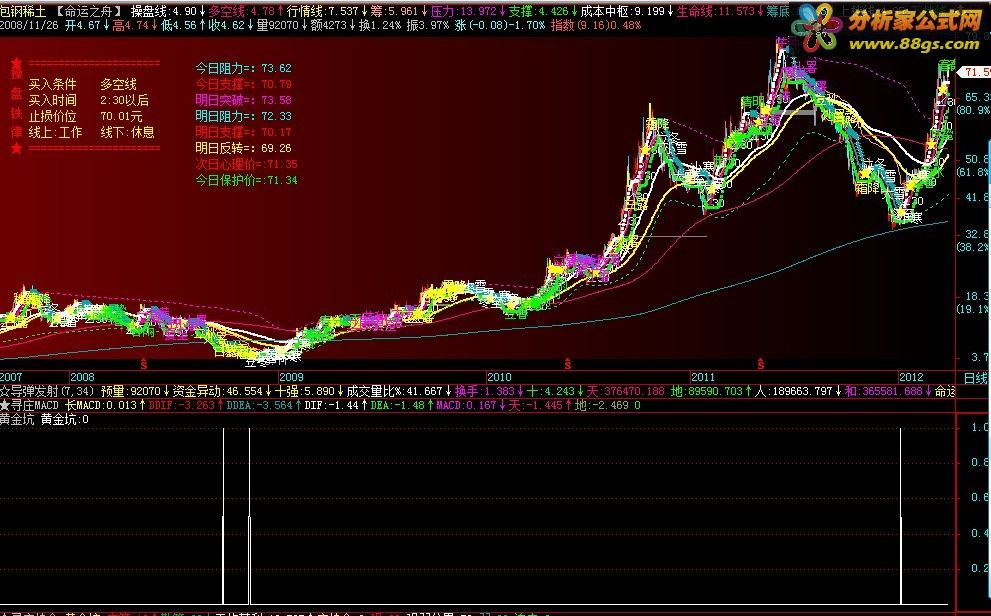Select the 2011 year label on timeline

pyautogui.click(x=703, y=377)
